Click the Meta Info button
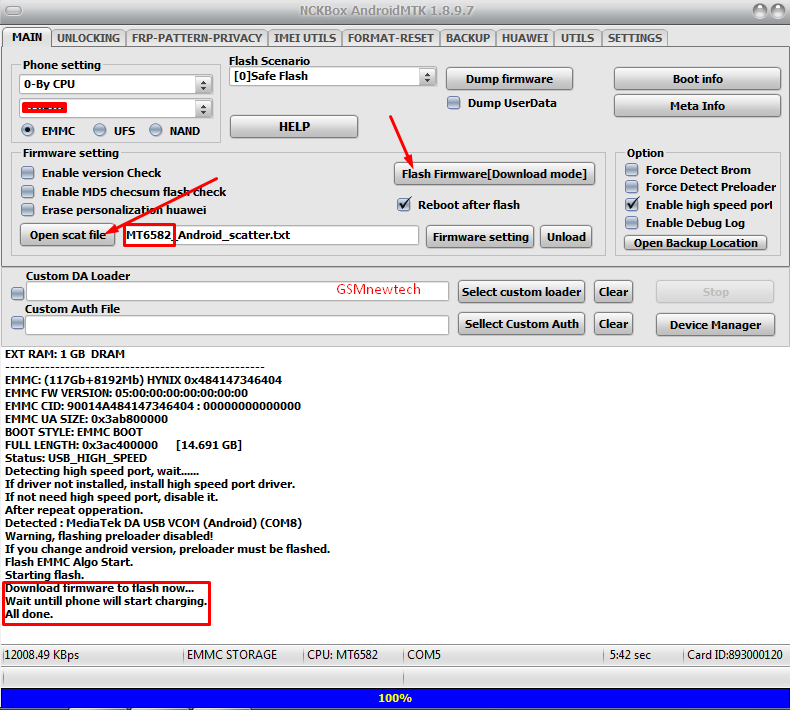The image size is (790, 710). [x=697, y=106]
